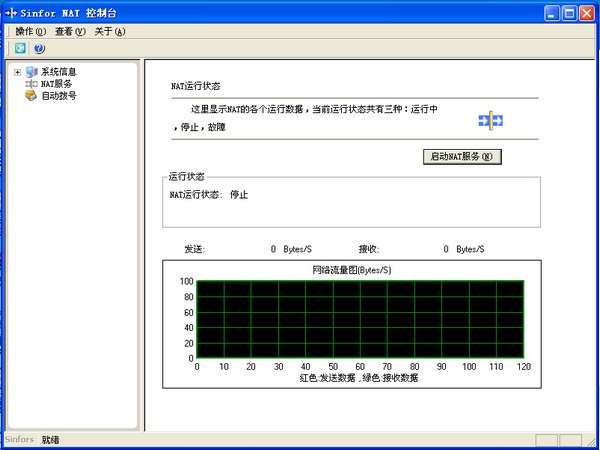Select the NAT服务 tree label
The height and width of the screenshot is (450, 600).
(x=57, y=84)
